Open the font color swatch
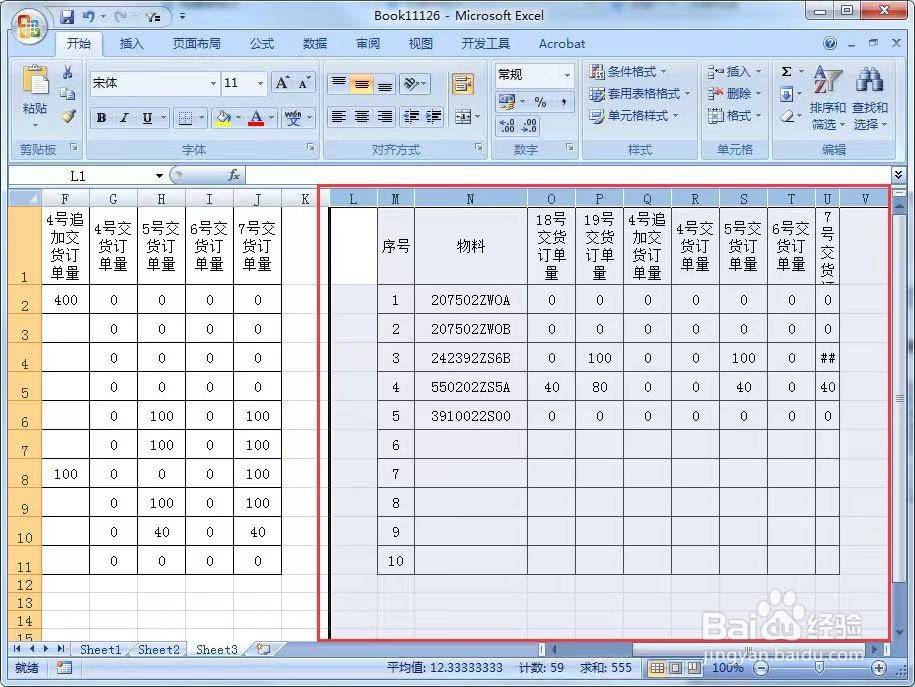 pos(255,117)
